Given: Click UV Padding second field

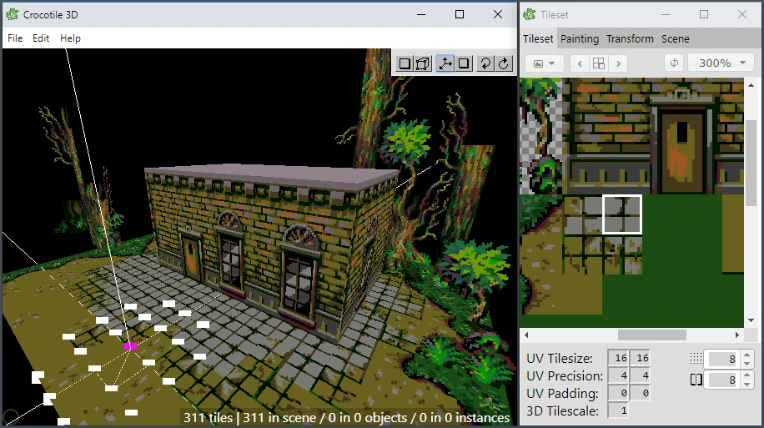Looking at the screenshot, I should point(640,393).
